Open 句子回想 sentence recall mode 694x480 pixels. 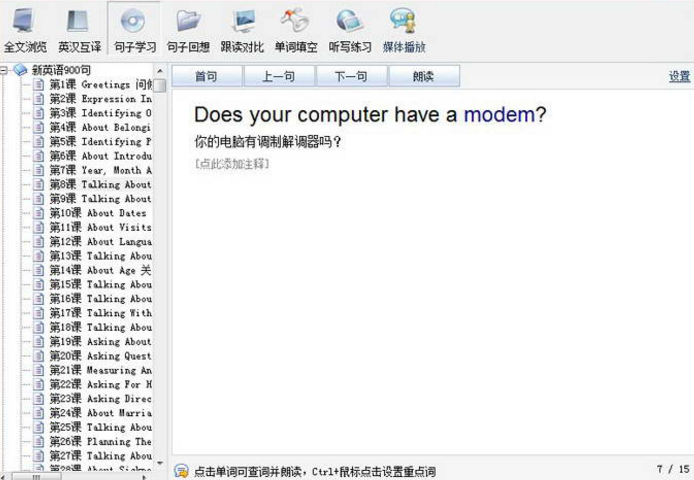(187, 30)
